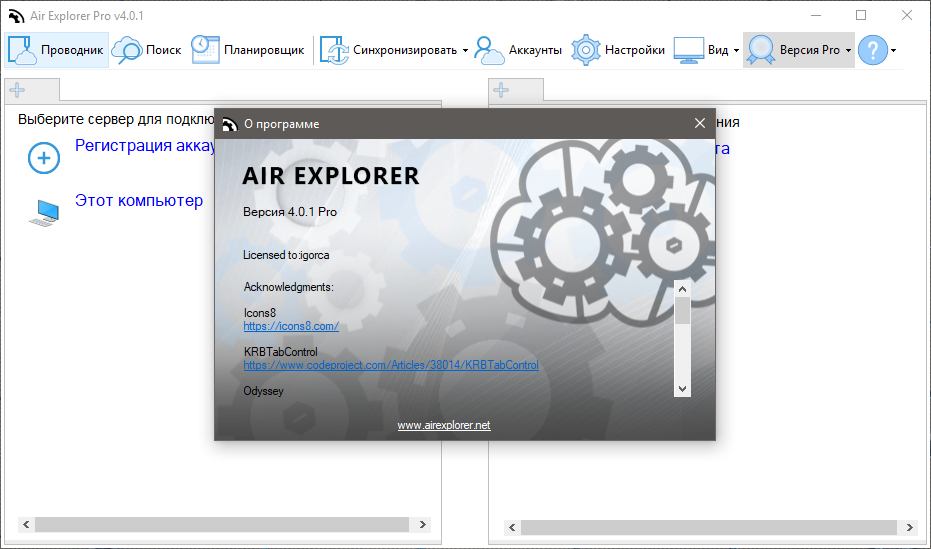This screenshot has width=931, height=549.
Task: Open the icons8.com link
Action: (291, 326)
